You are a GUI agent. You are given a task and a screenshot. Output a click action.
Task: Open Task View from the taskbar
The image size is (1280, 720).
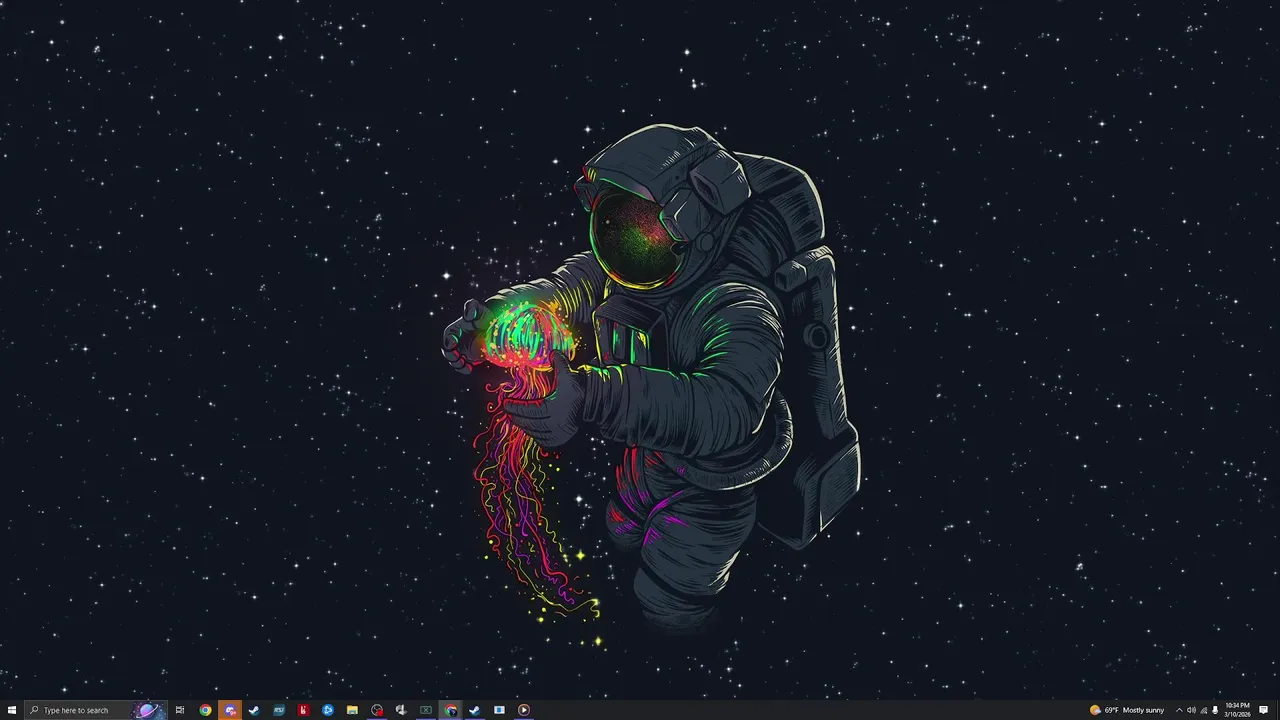(x=180, y=710)
